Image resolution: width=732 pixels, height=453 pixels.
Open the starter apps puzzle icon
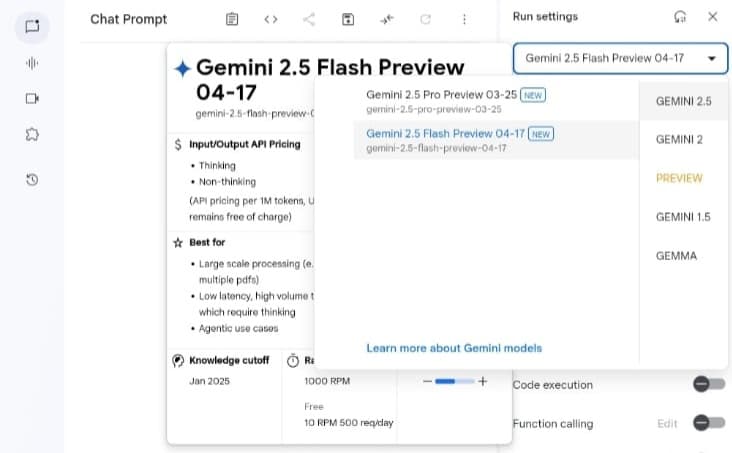31,134
